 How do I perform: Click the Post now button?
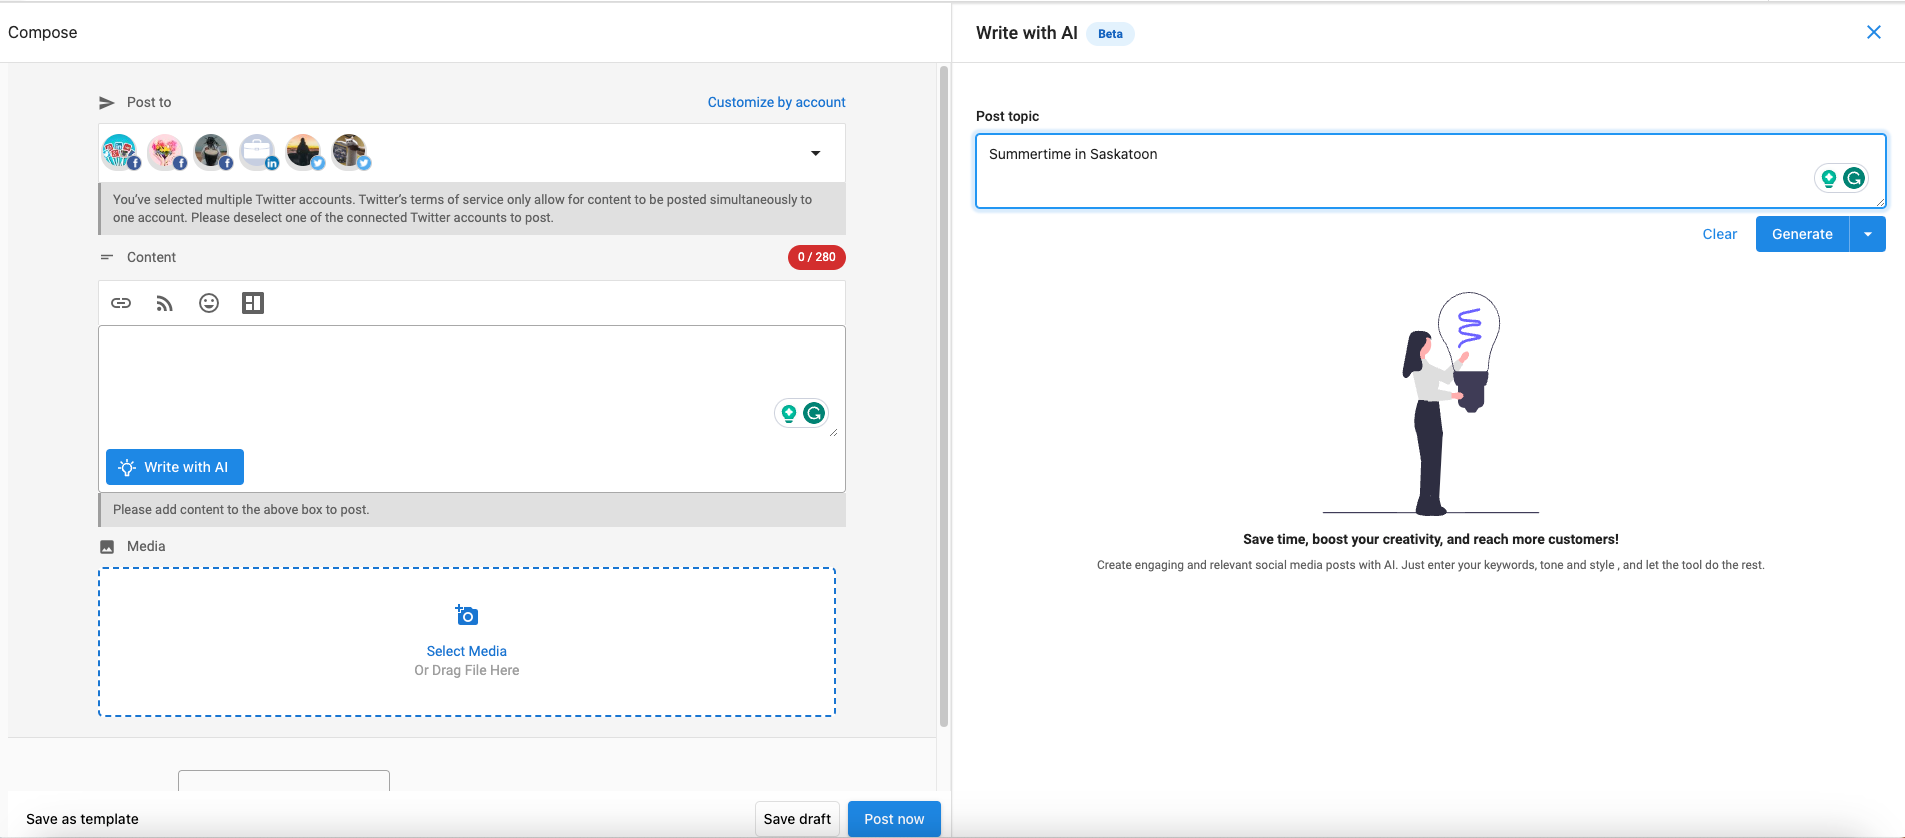(894, 819)
